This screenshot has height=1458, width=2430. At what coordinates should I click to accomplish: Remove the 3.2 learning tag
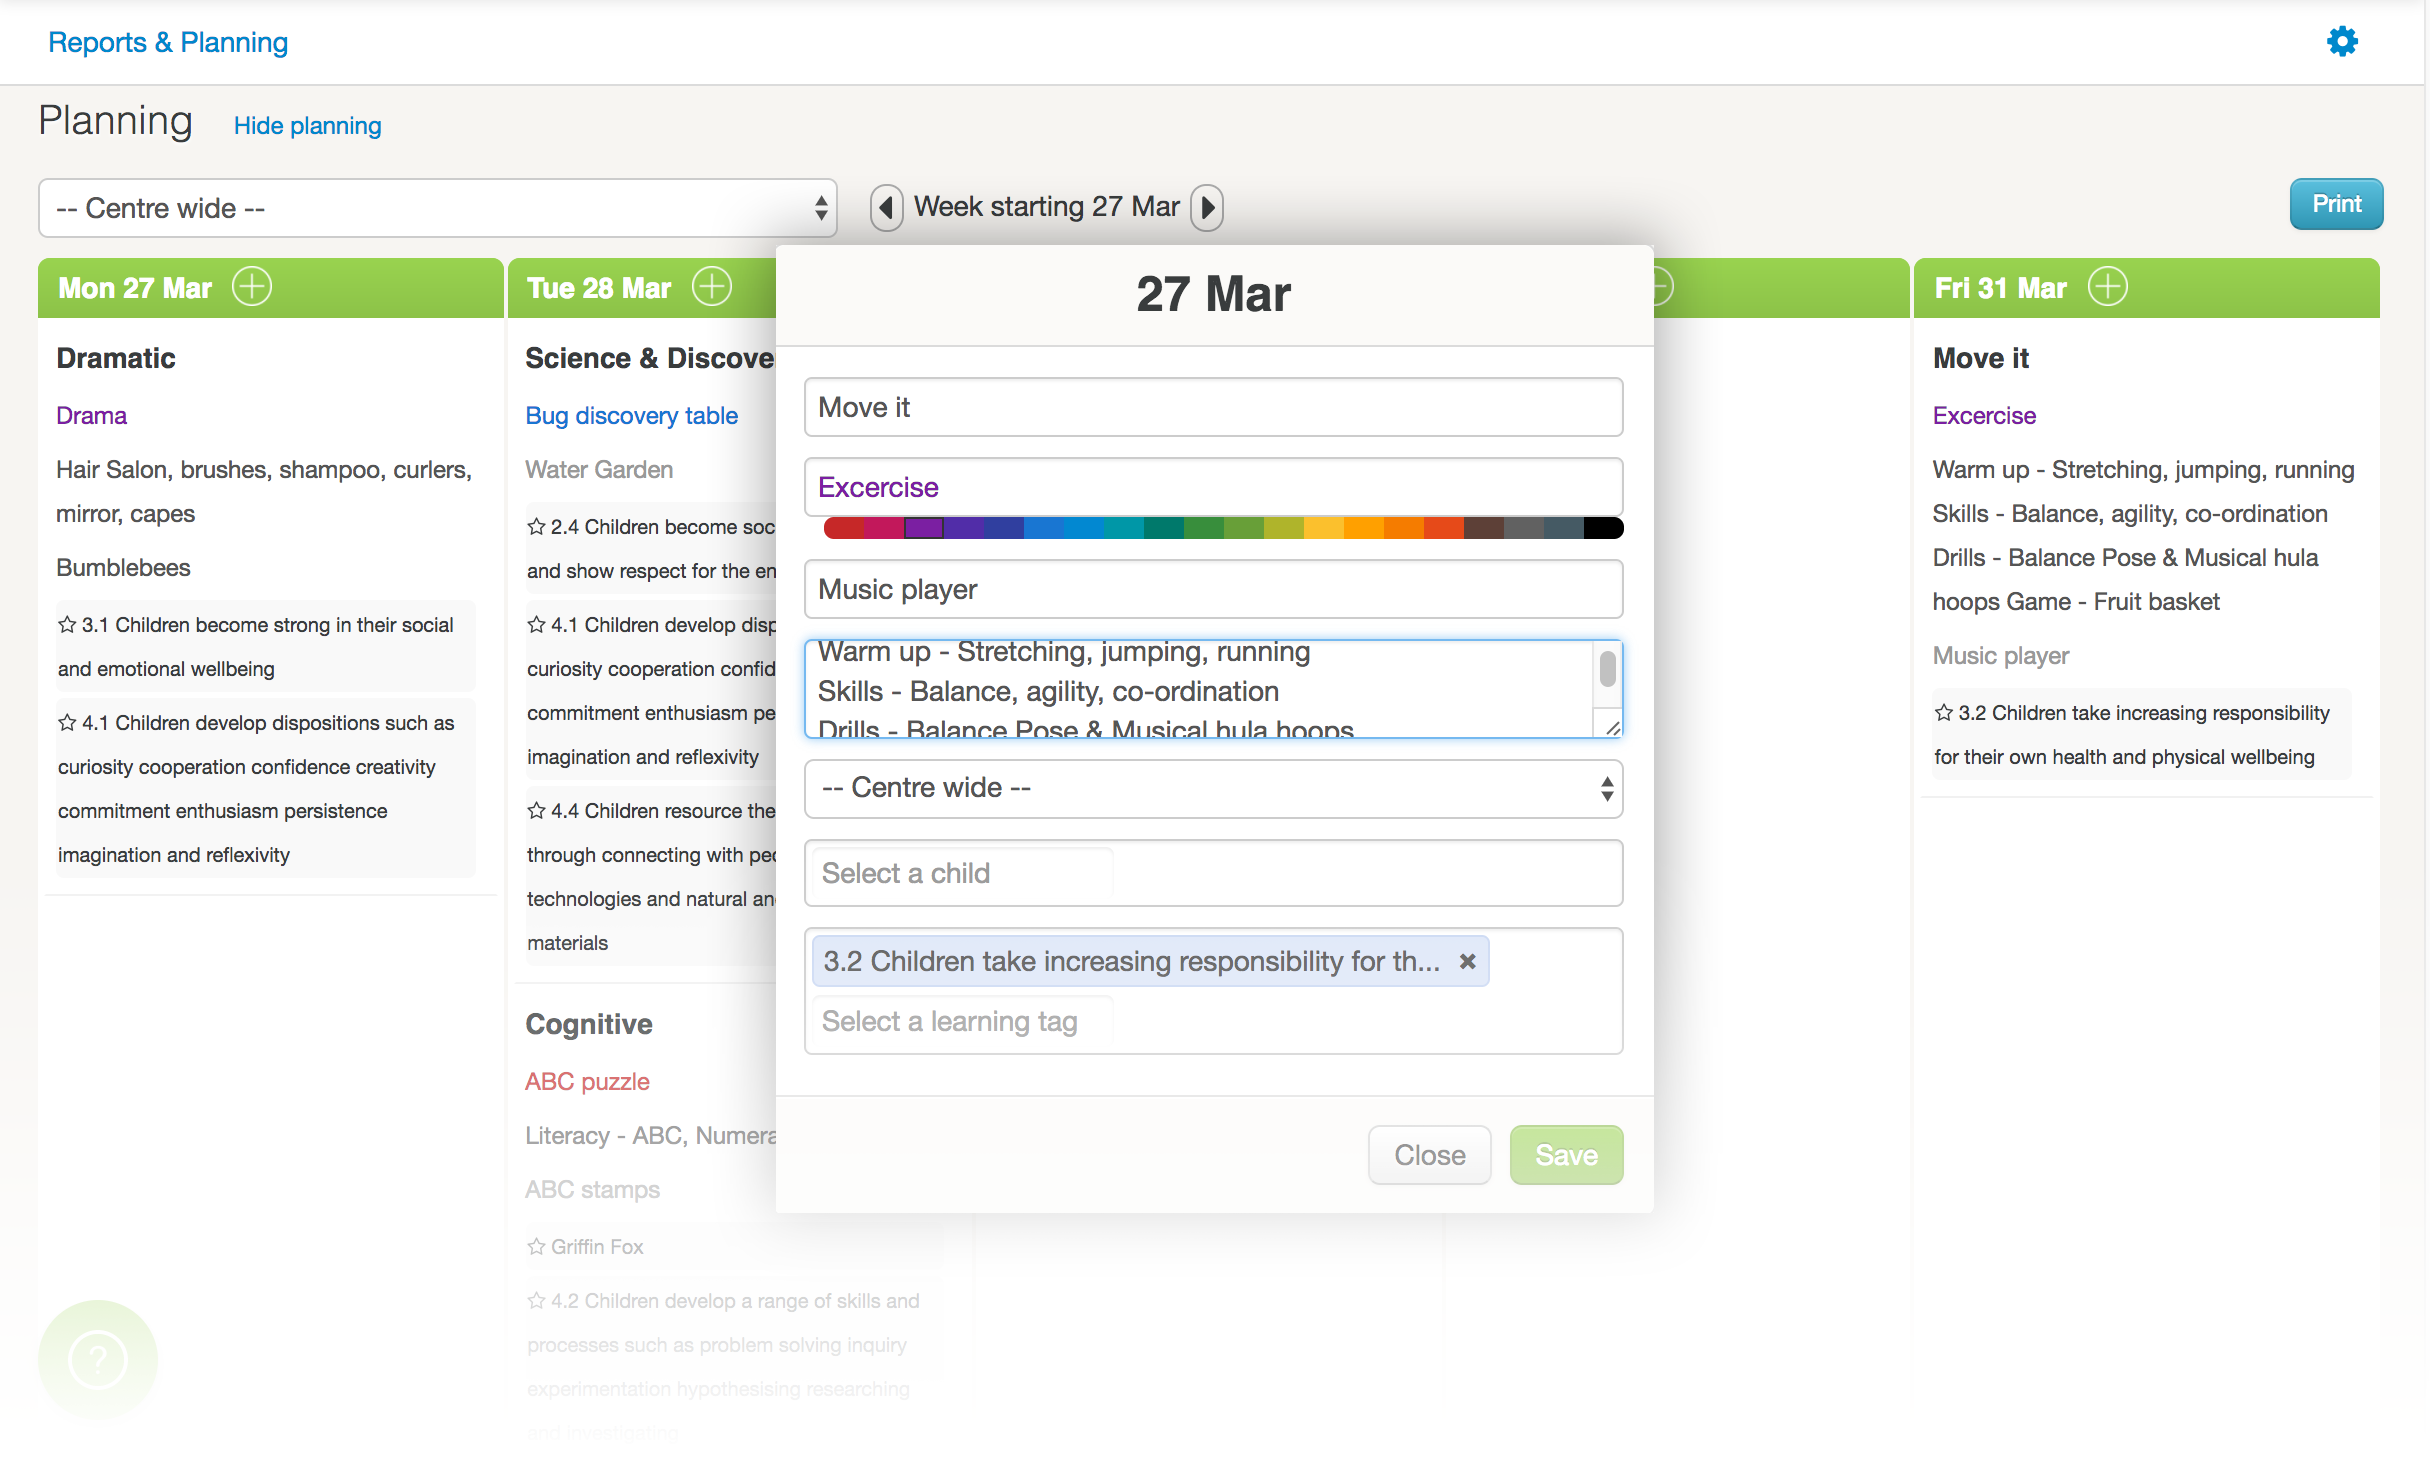point(1467,961)
